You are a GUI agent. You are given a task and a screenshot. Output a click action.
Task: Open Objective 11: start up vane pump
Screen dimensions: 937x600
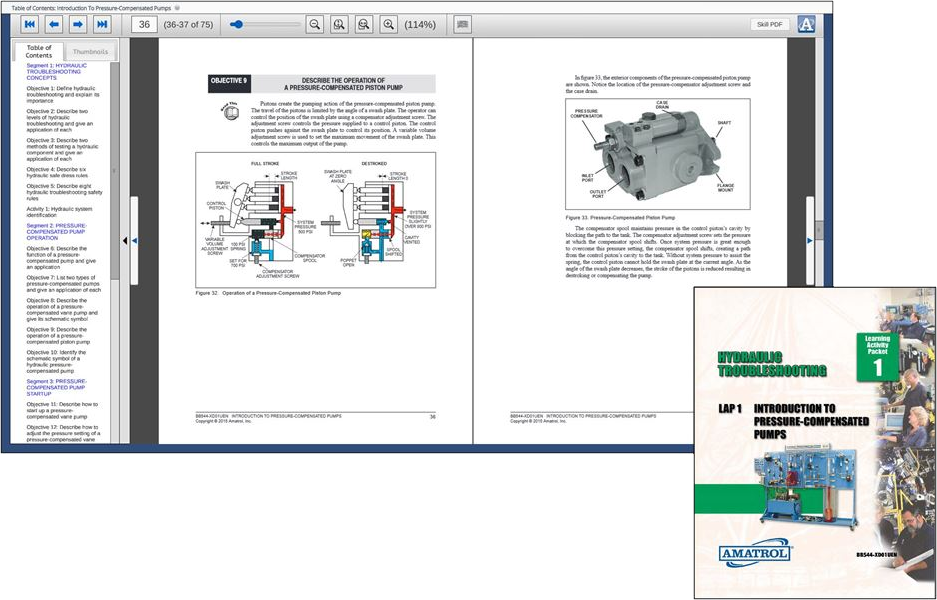(62, 411)
